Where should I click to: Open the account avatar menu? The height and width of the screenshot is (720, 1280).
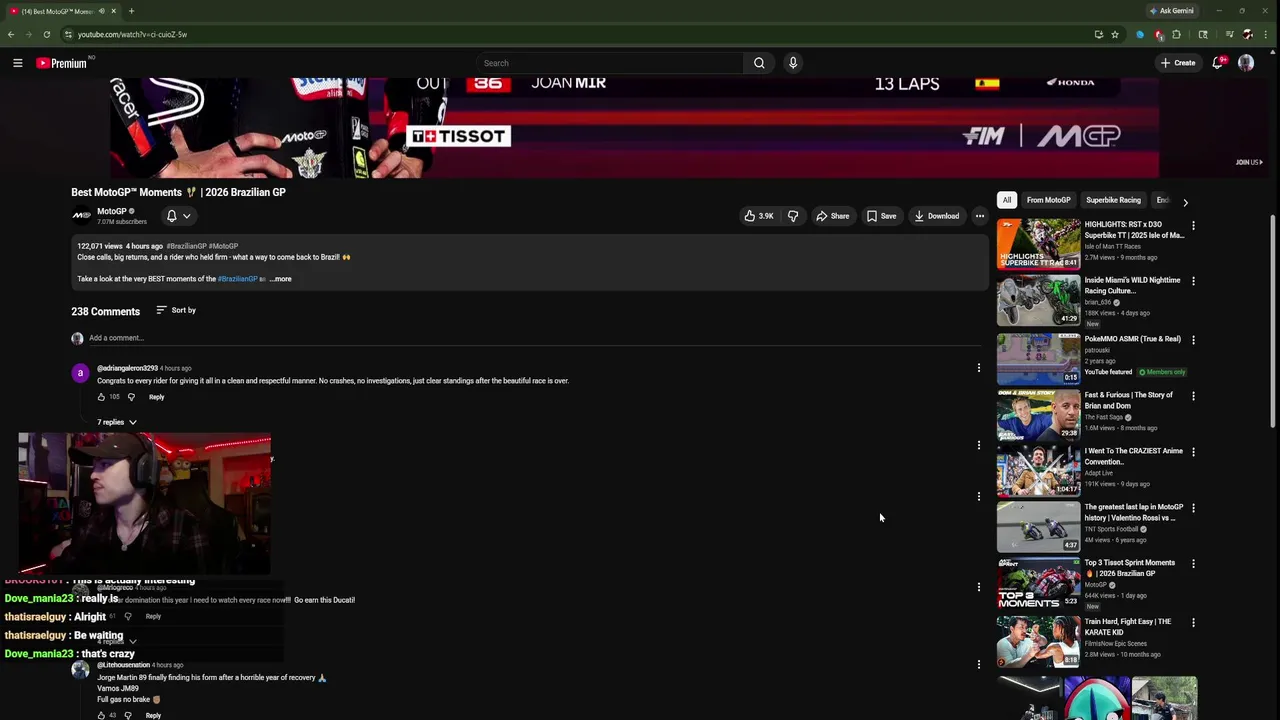click(x=1246, y=63)
